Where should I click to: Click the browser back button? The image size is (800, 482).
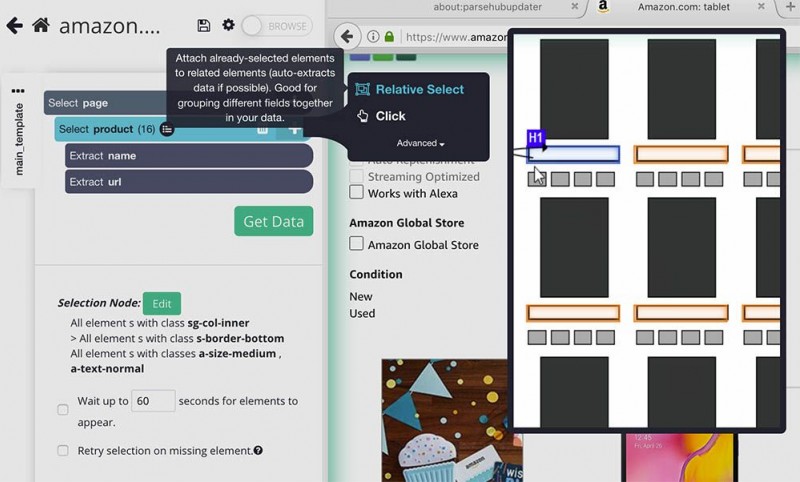click(x=346, y=37)
